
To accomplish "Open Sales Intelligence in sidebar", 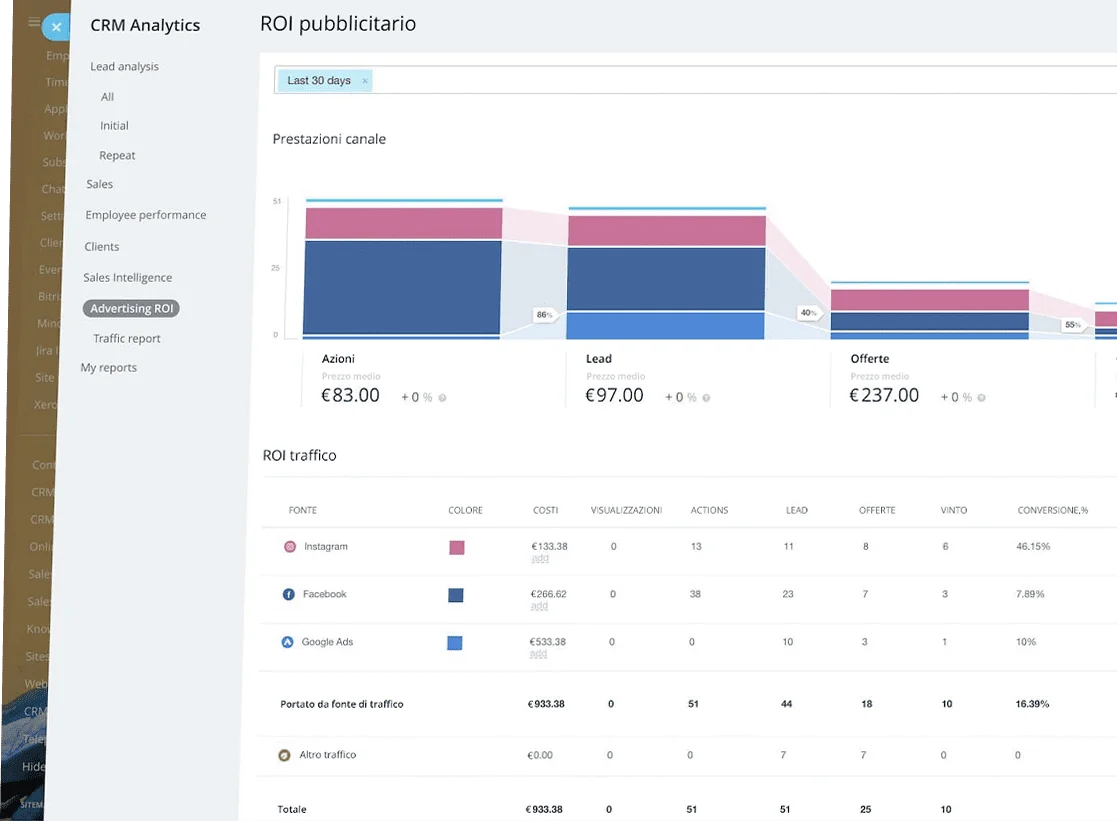I will [128, 278].
